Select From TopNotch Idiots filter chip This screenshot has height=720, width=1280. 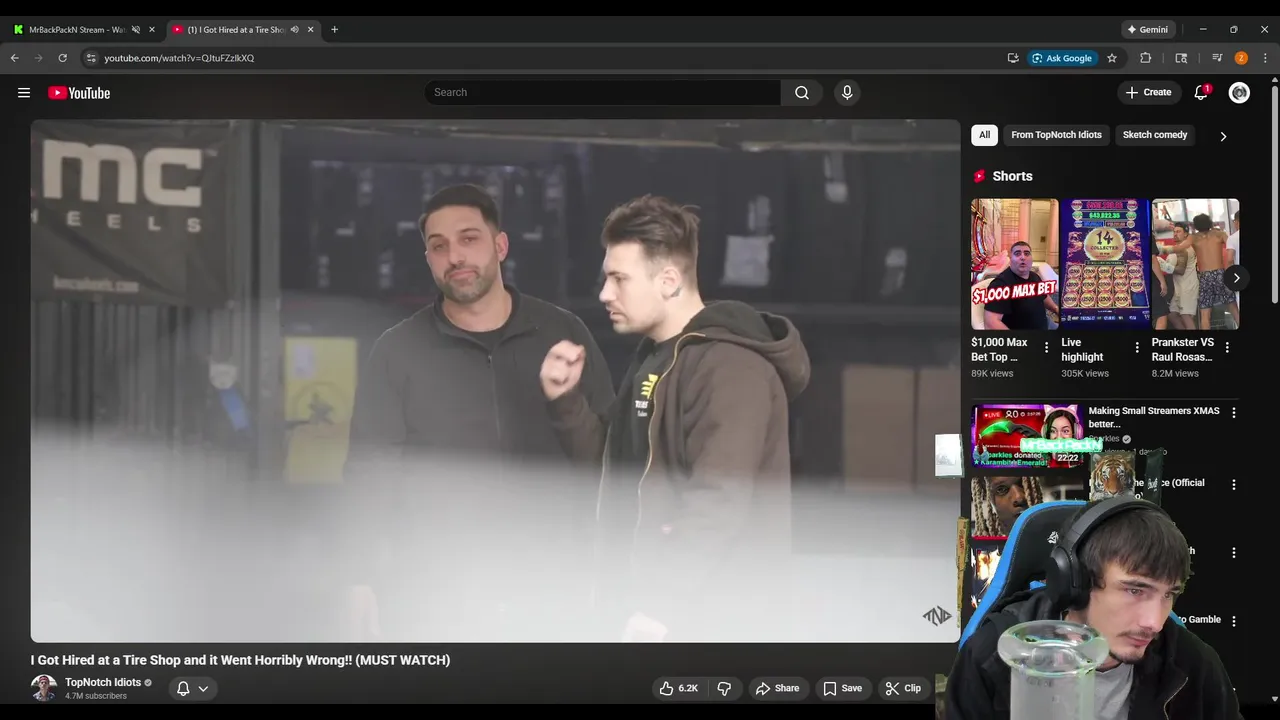(x=1056, y=135)
